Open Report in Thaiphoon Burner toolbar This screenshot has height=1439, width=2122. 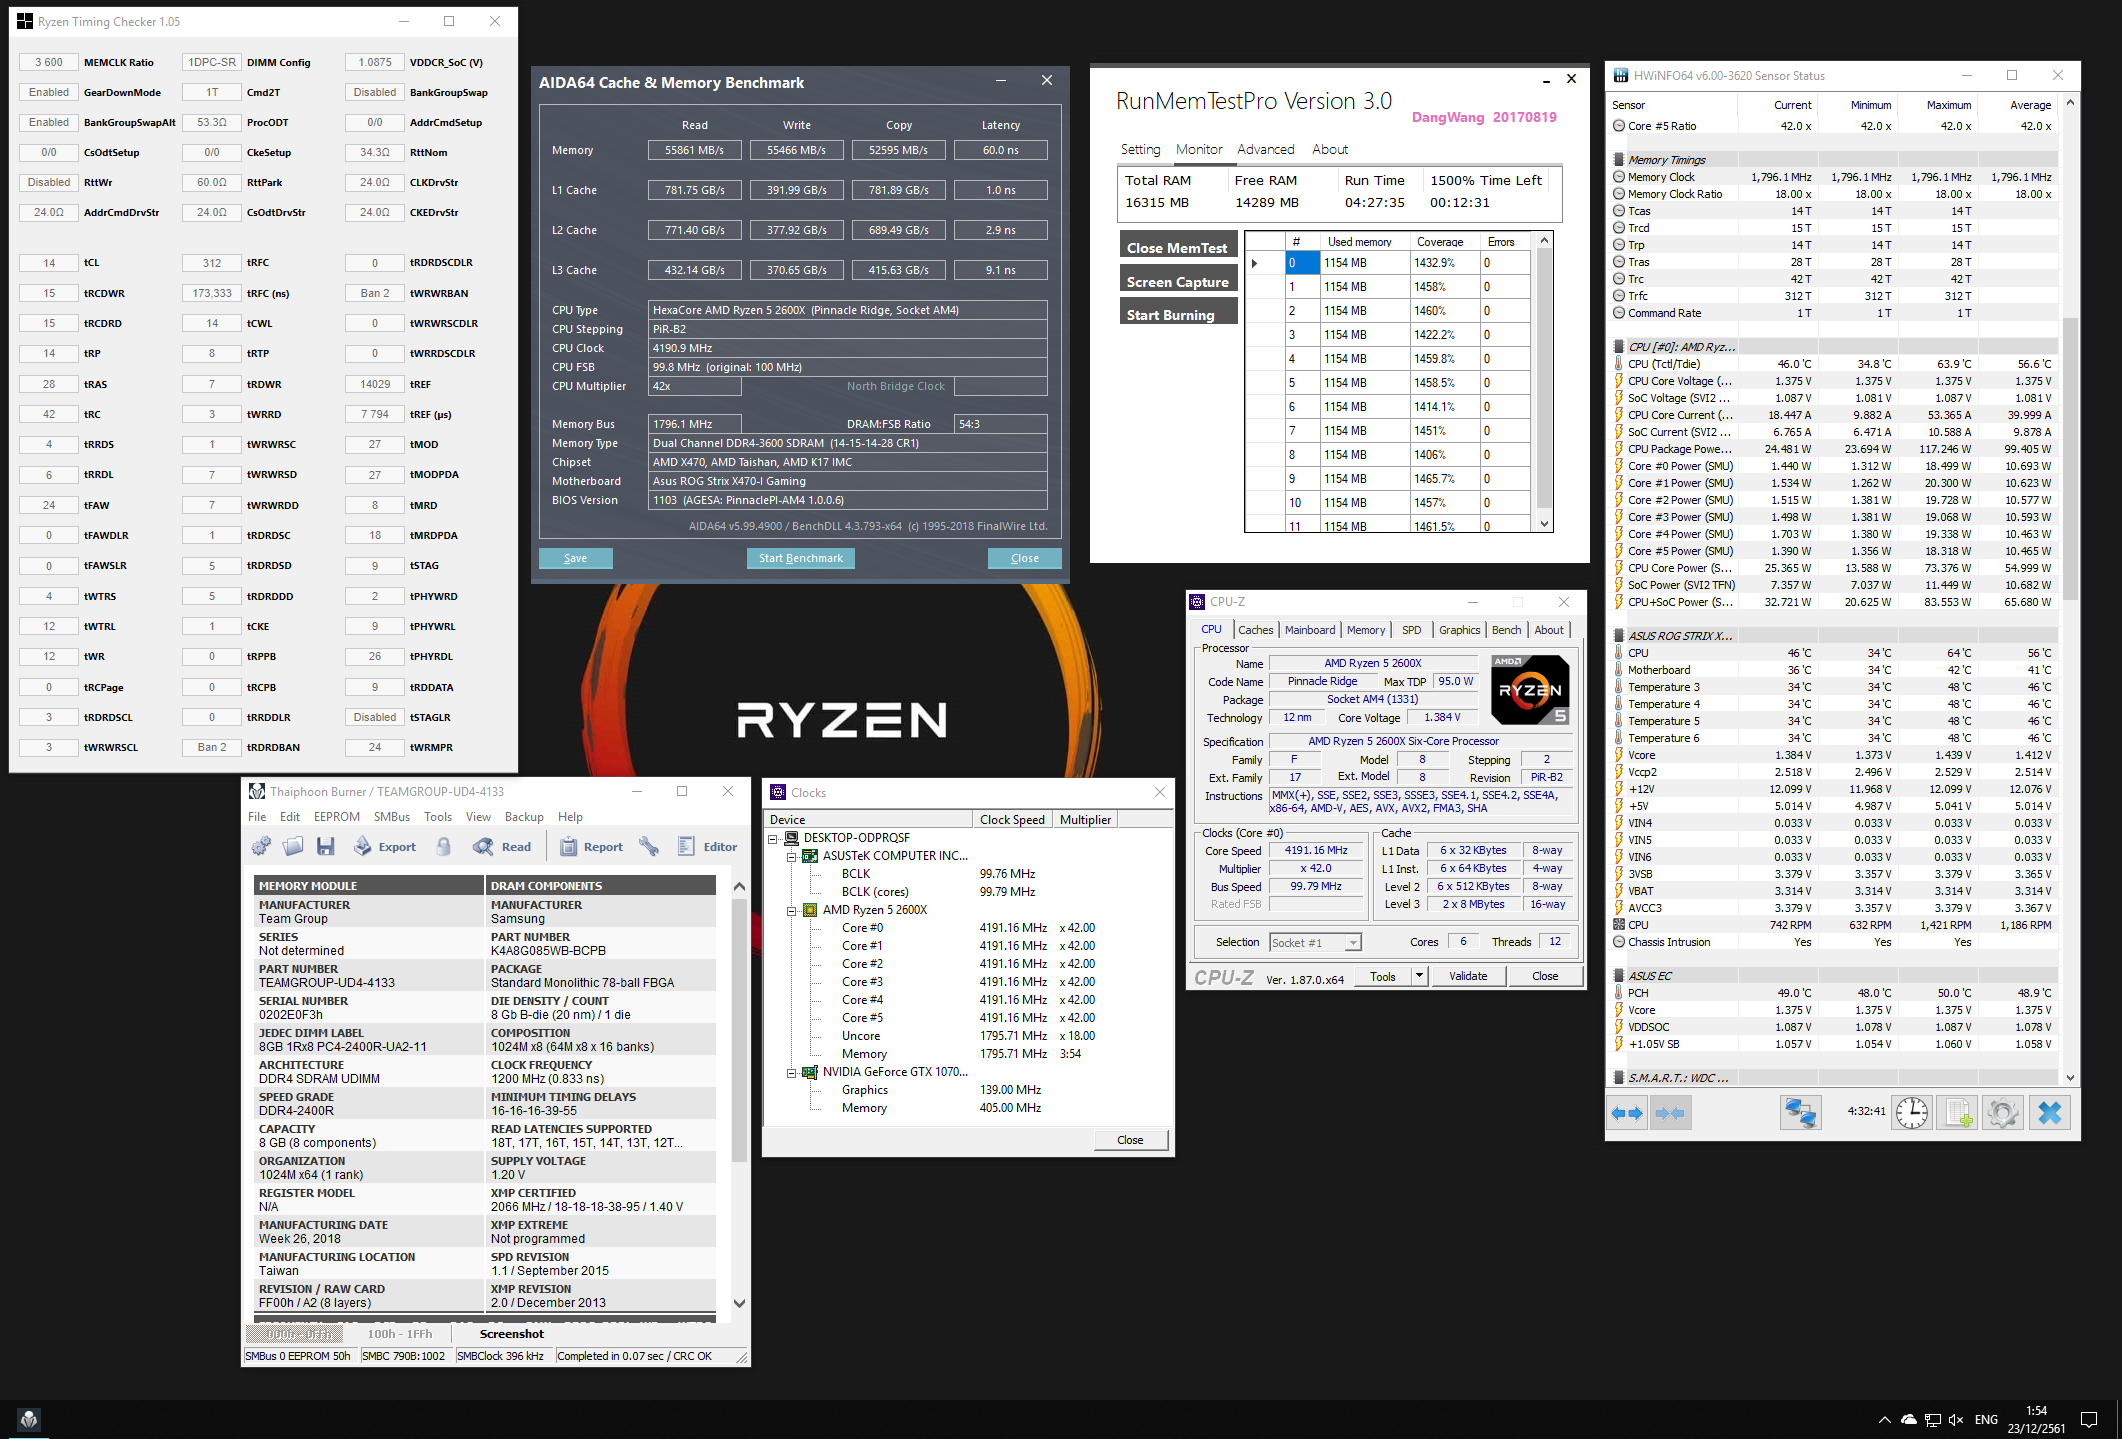pyautogui.click(x=590, y=846)
